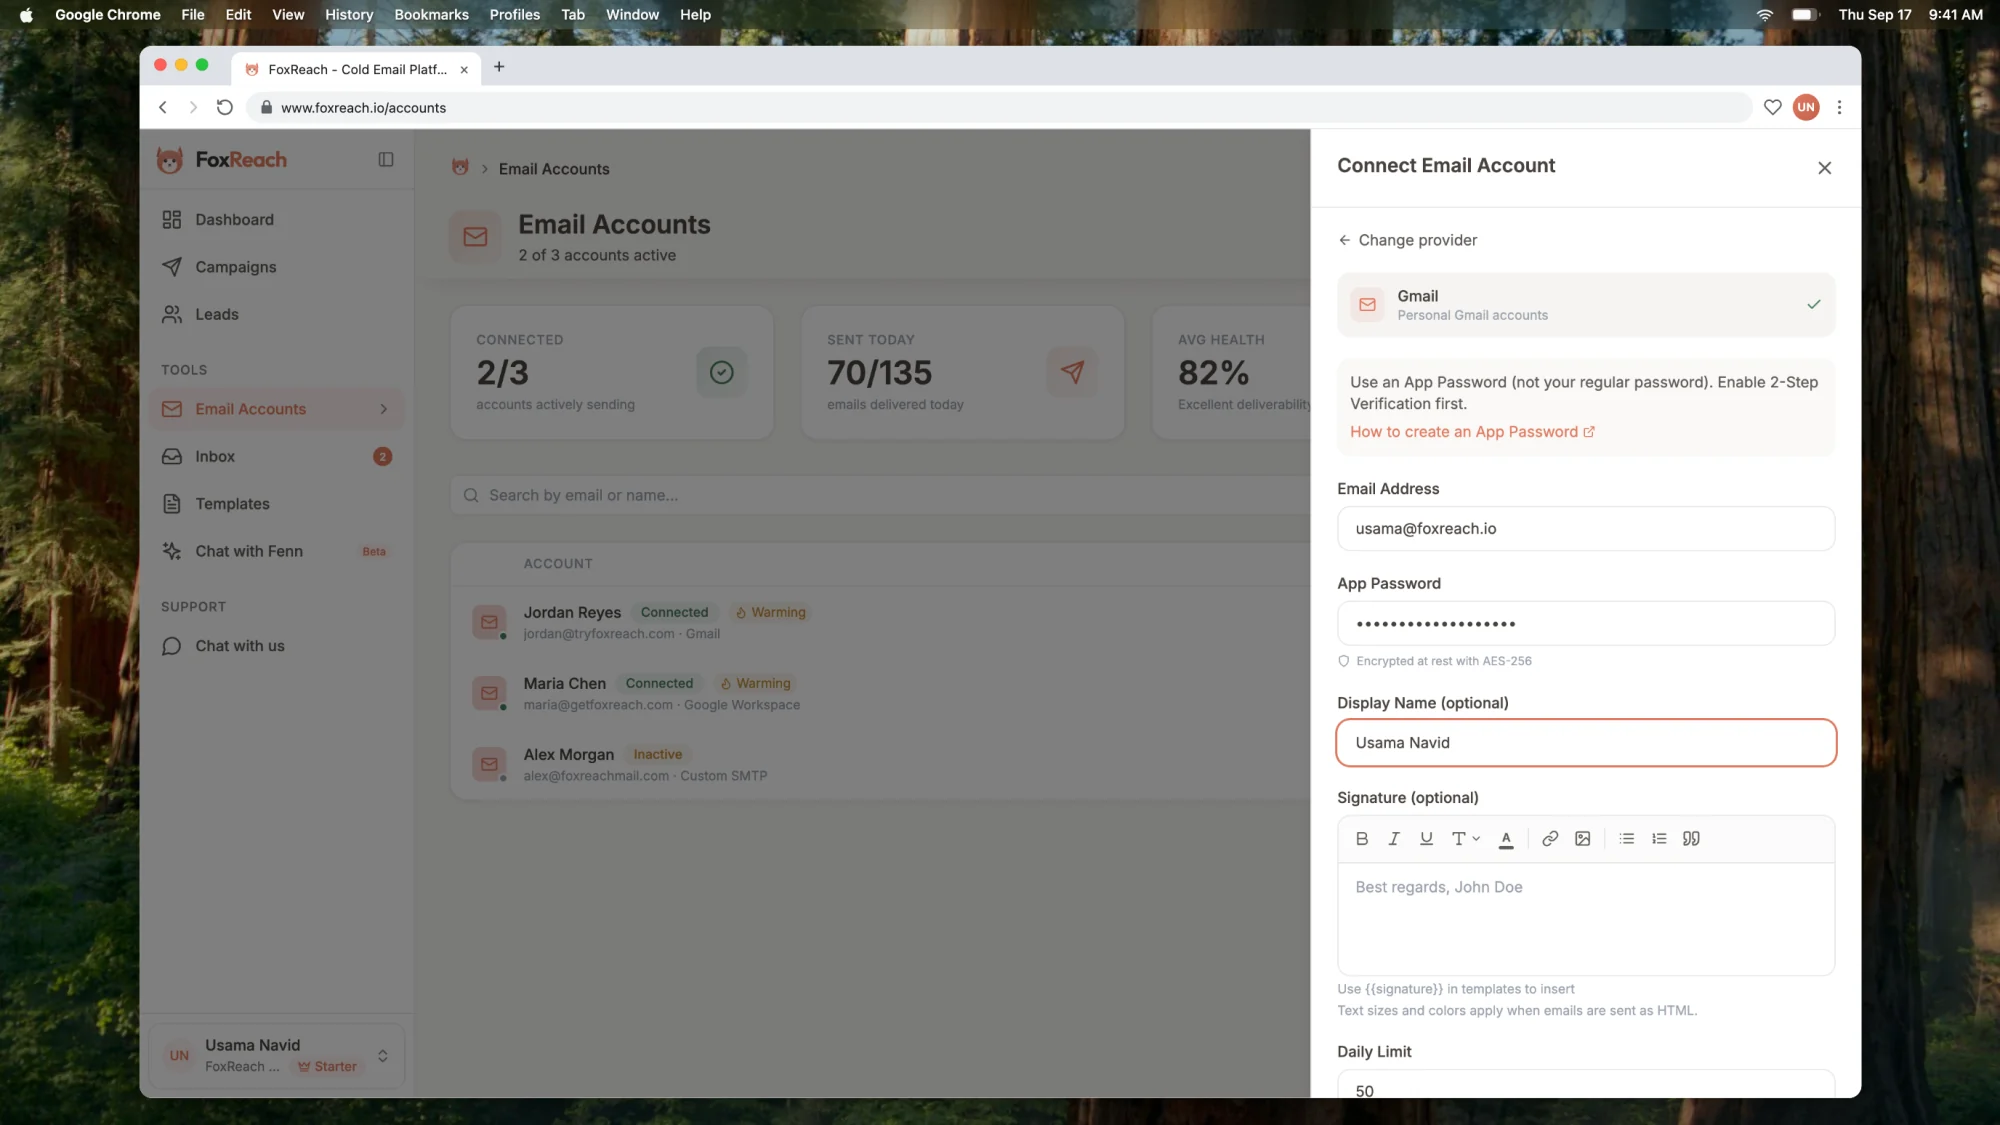Viewport: 2000px width, 1125px height.
Task: Click the Wi-Fi status icon
Action: [1765, 14]
